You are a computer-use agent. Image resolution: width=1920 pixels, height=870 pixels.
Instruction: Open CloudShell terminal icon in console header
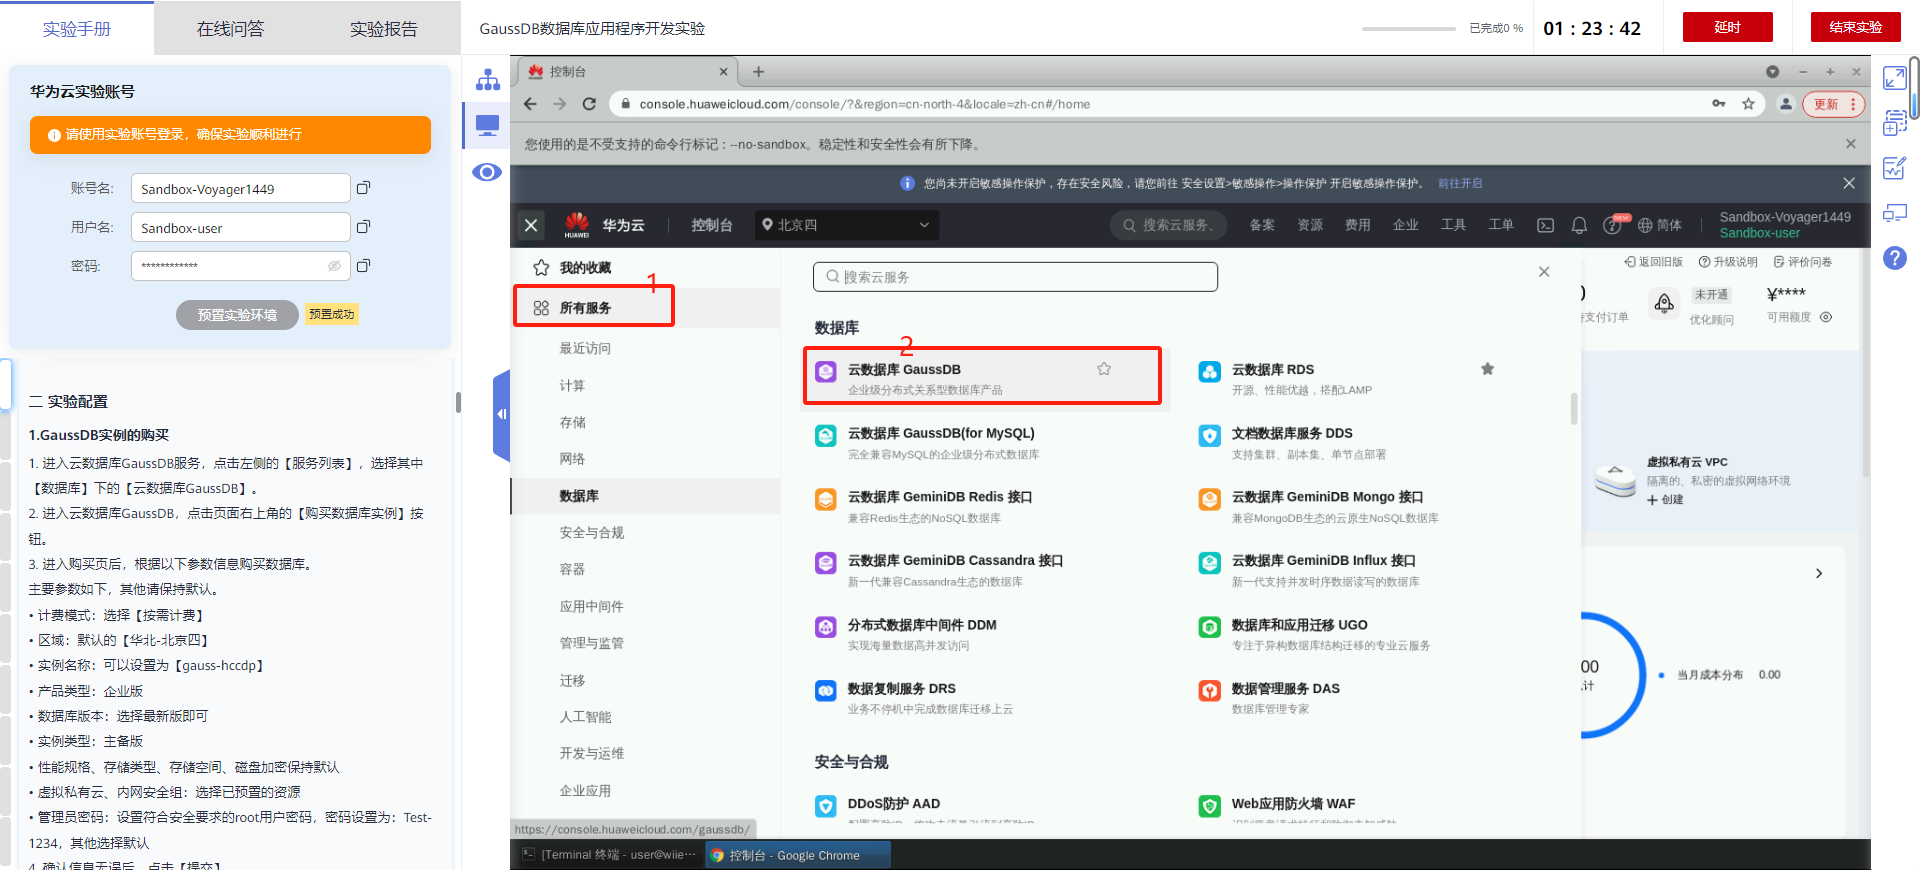1545,225
